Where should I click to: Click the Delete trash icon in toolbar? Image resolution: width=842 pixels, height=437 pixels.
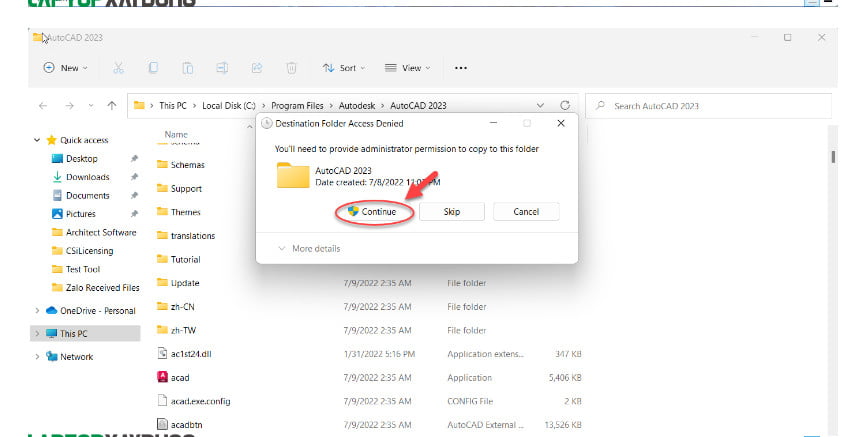291,68
